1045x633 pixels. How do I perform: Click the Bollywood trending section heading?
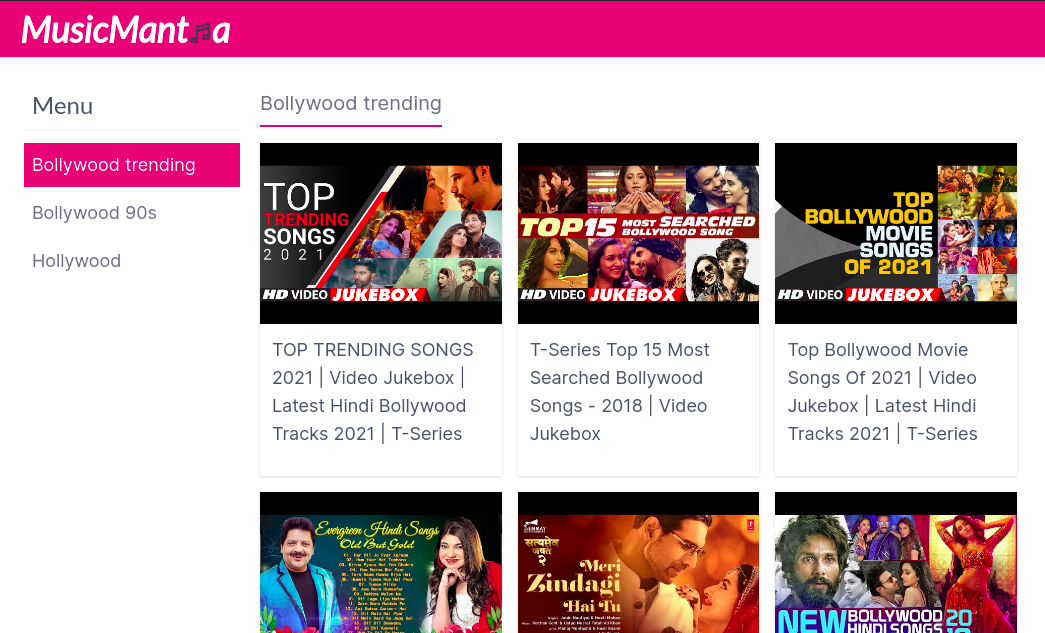[x=351, y=103]
